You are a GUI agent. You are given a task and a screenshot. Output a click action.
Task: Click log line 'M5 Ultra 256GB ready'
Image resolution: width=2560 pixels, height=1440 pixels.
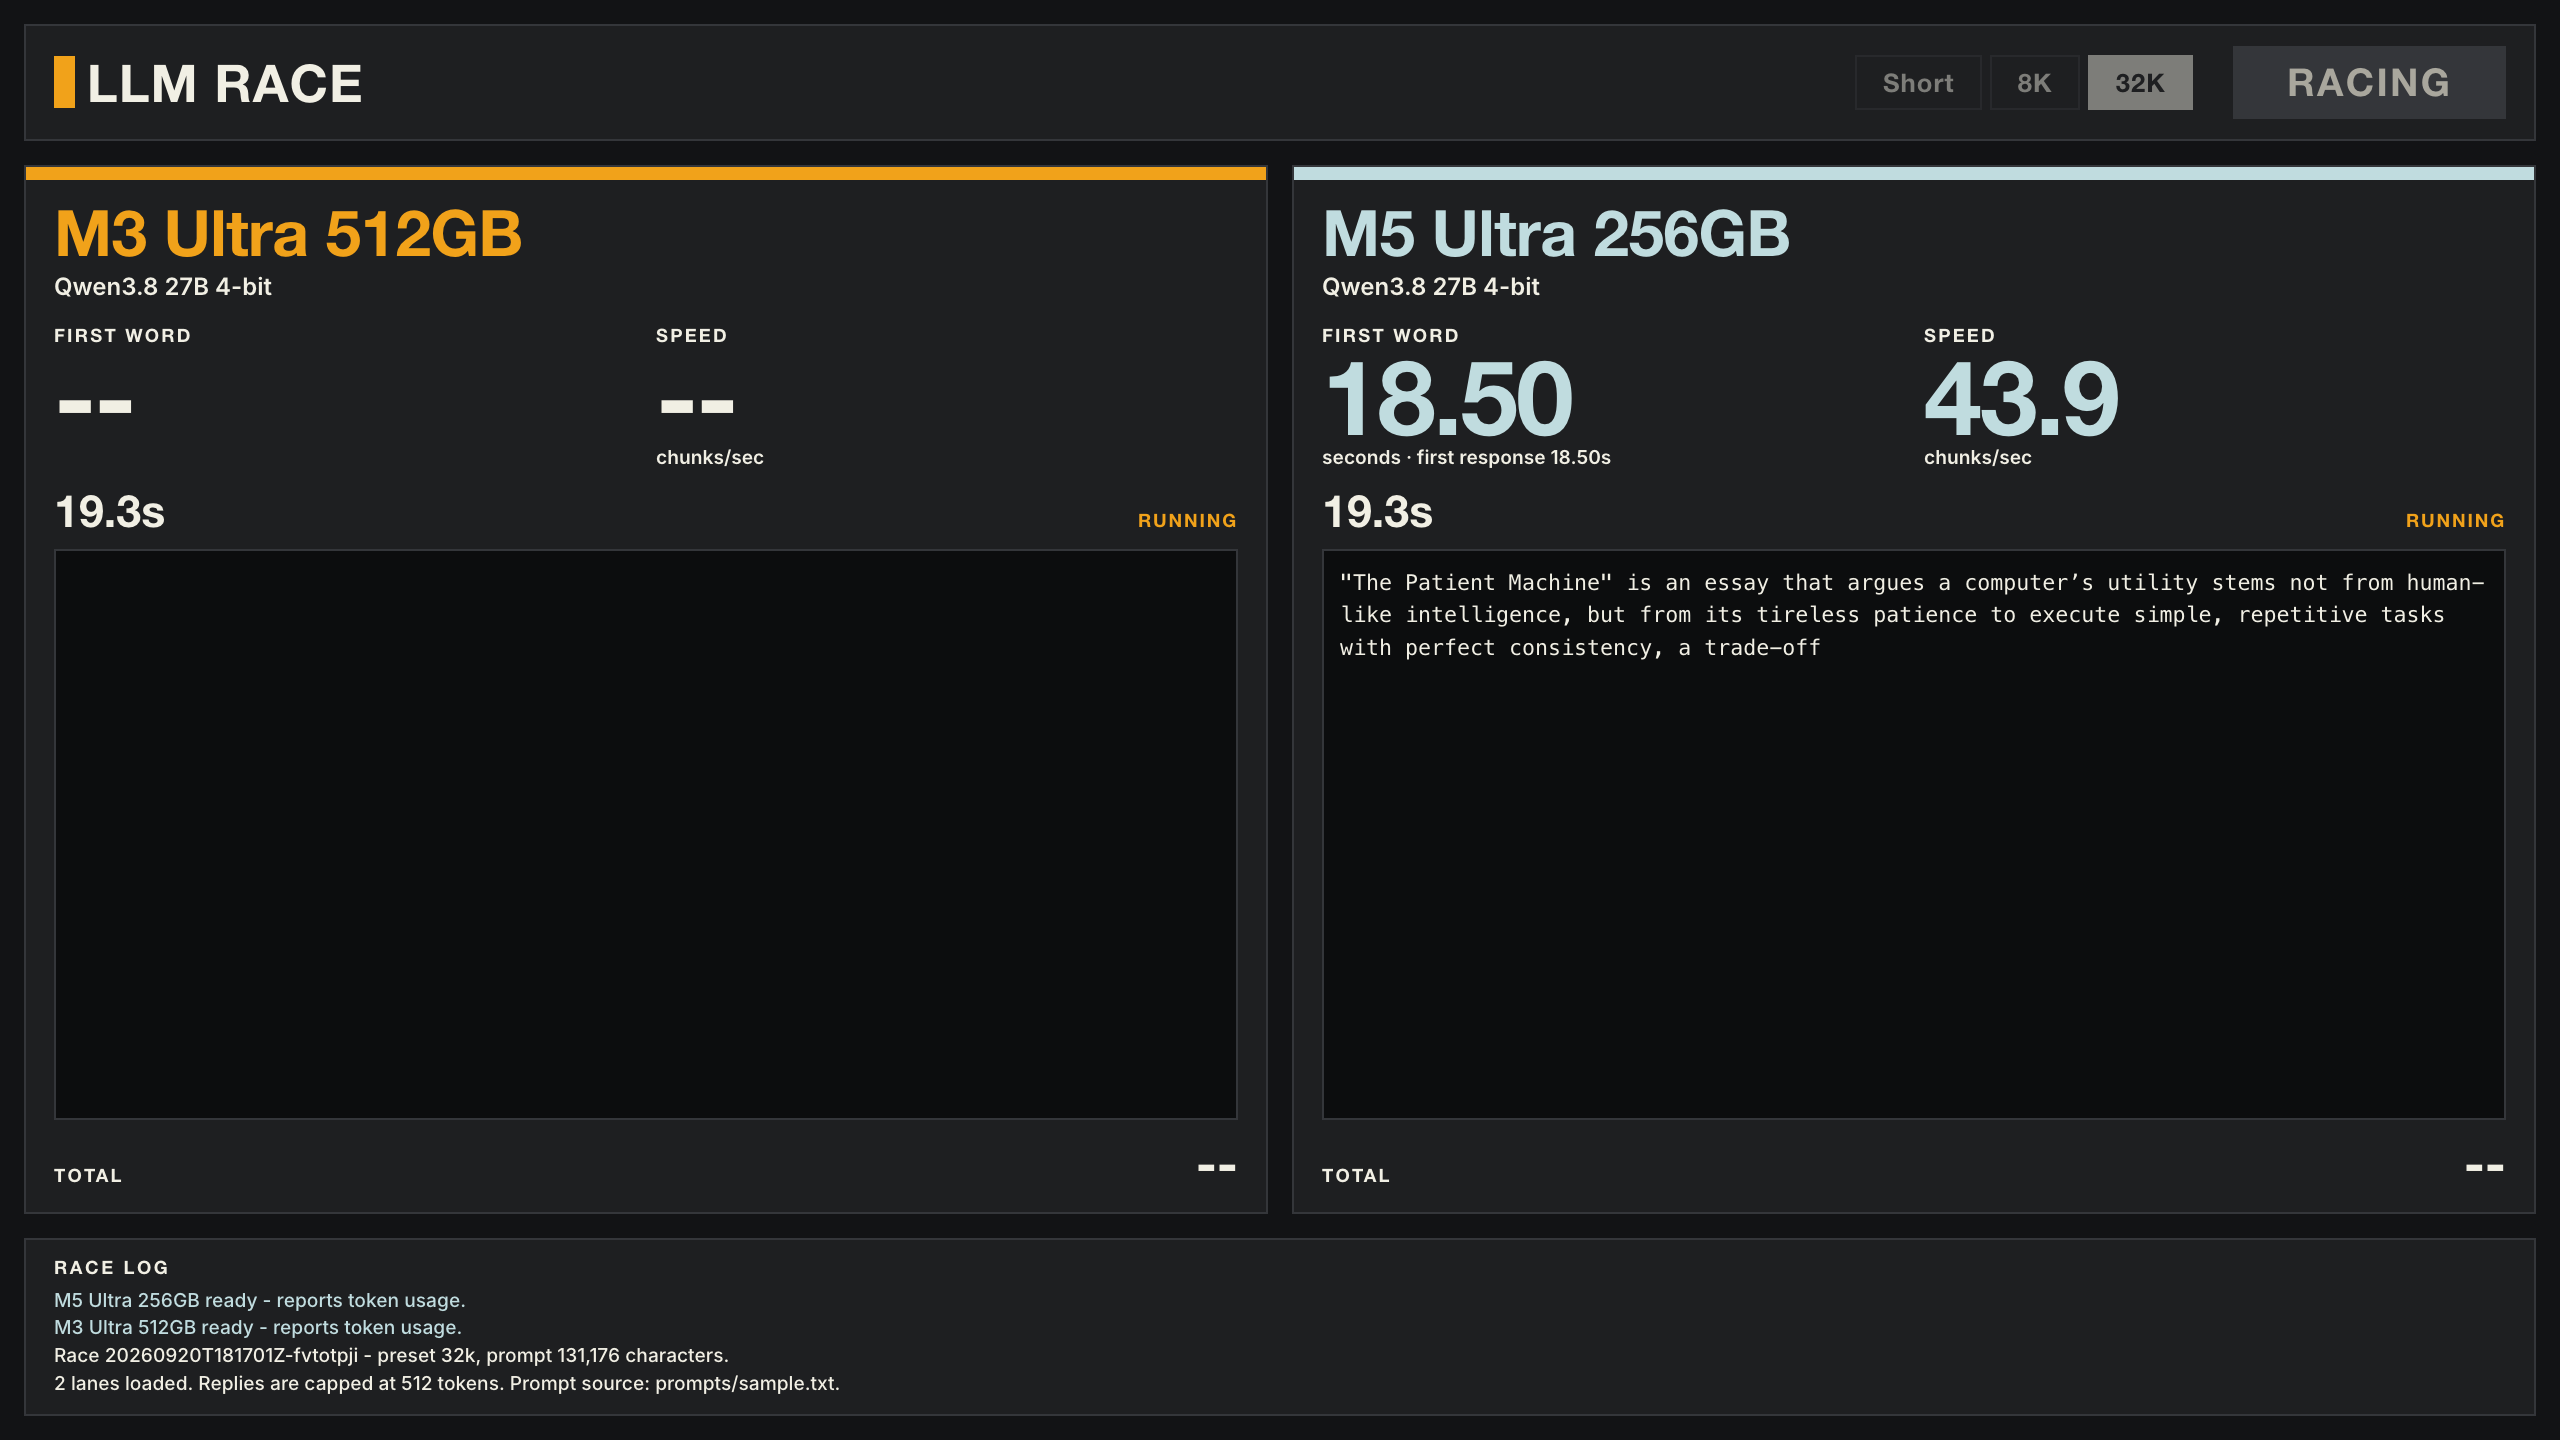(x=260, y=1300)
